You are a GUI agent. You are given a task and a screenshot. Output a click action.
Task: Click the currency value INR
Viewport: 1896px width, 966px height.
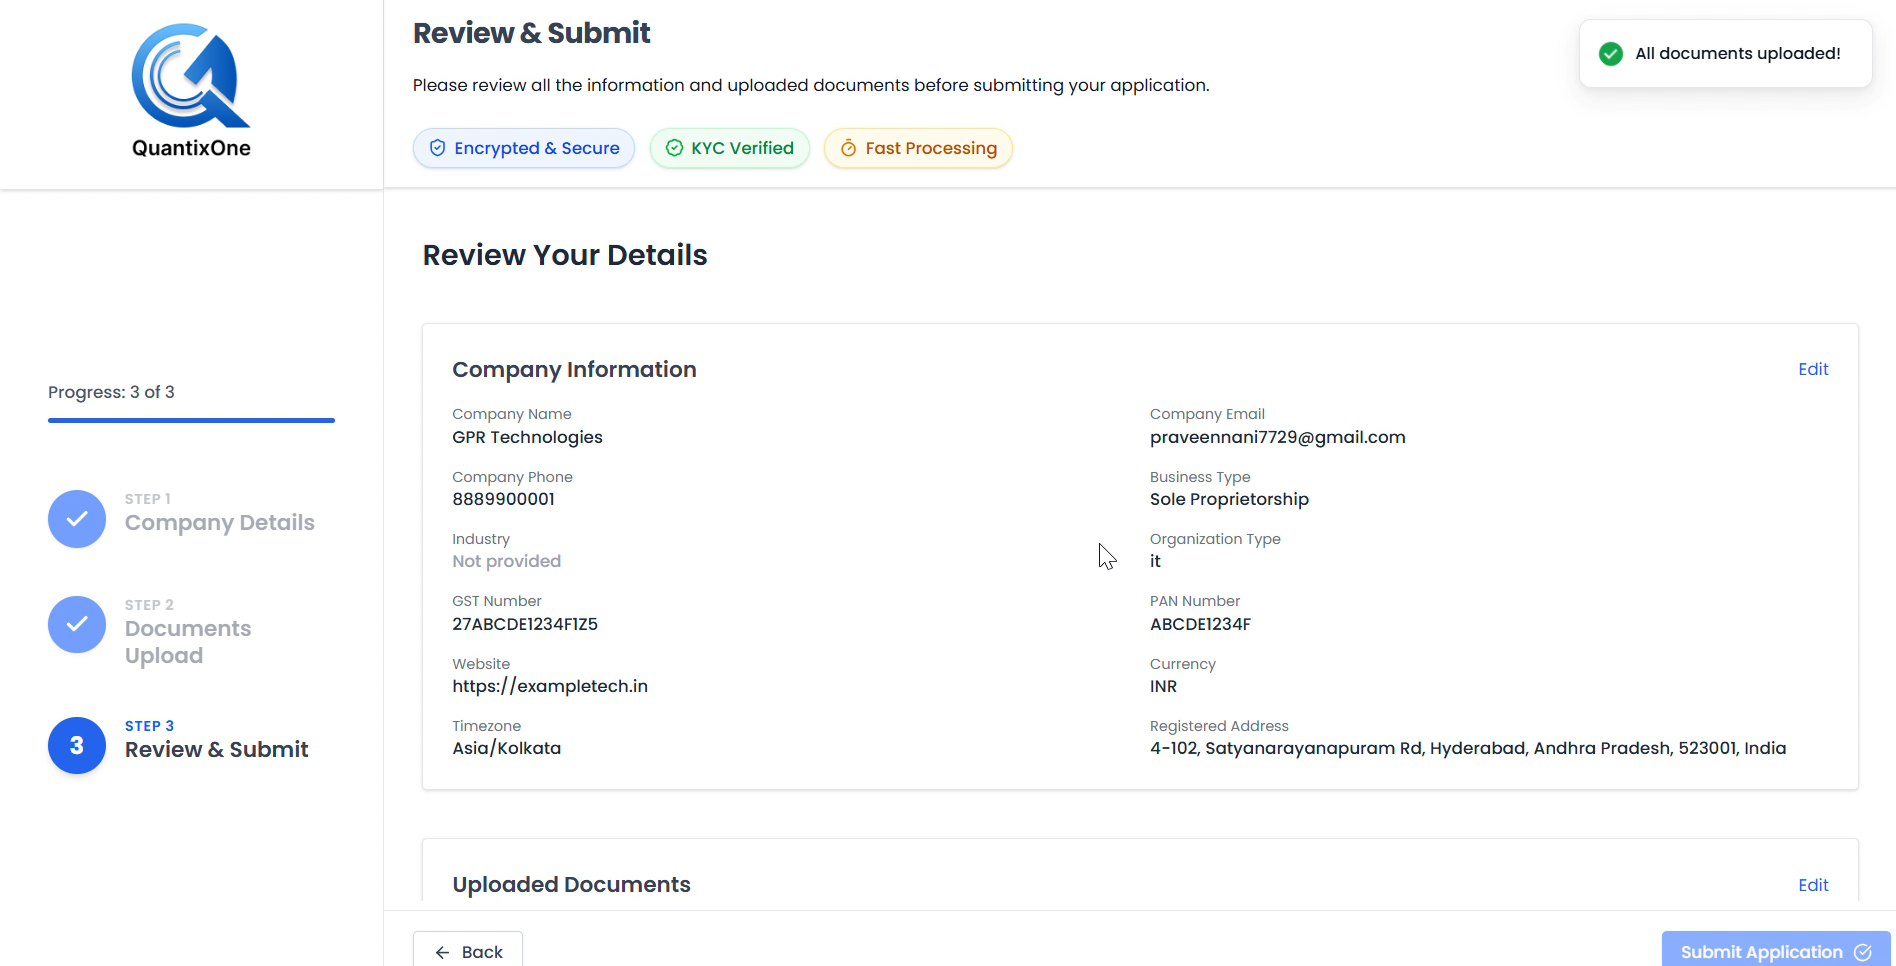tap(1163, 686)
